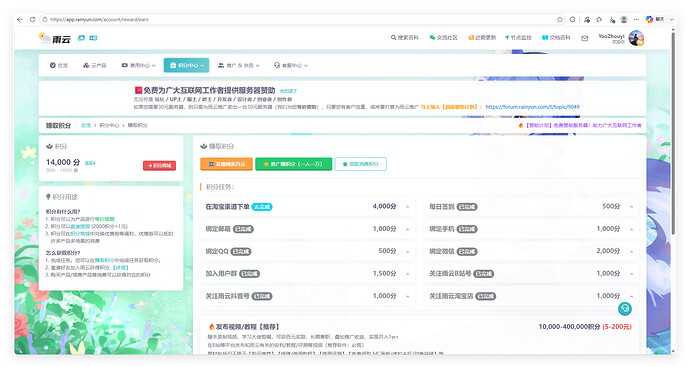690x367 pixels.
Task: Open 交流社区 link in the header
Action: click(444, 38)
